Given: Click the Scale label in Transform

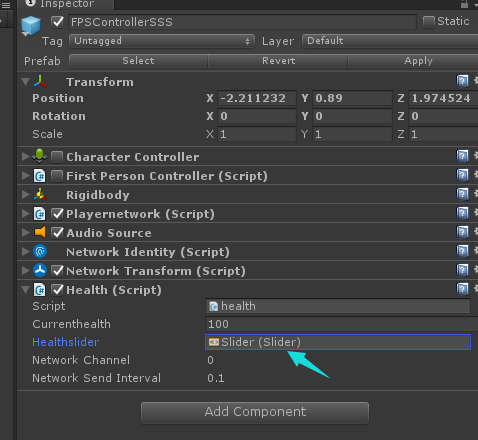Looking at the screenshot, I should click(47, 134).
